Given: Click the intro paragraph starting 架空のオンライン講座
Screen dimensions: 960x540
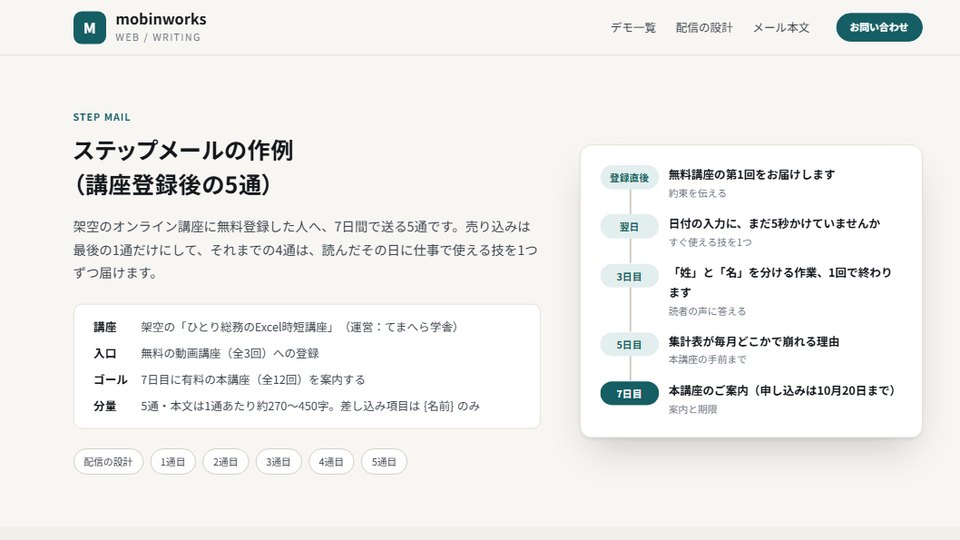Looking at the screenshot, I should coord(306,250).
